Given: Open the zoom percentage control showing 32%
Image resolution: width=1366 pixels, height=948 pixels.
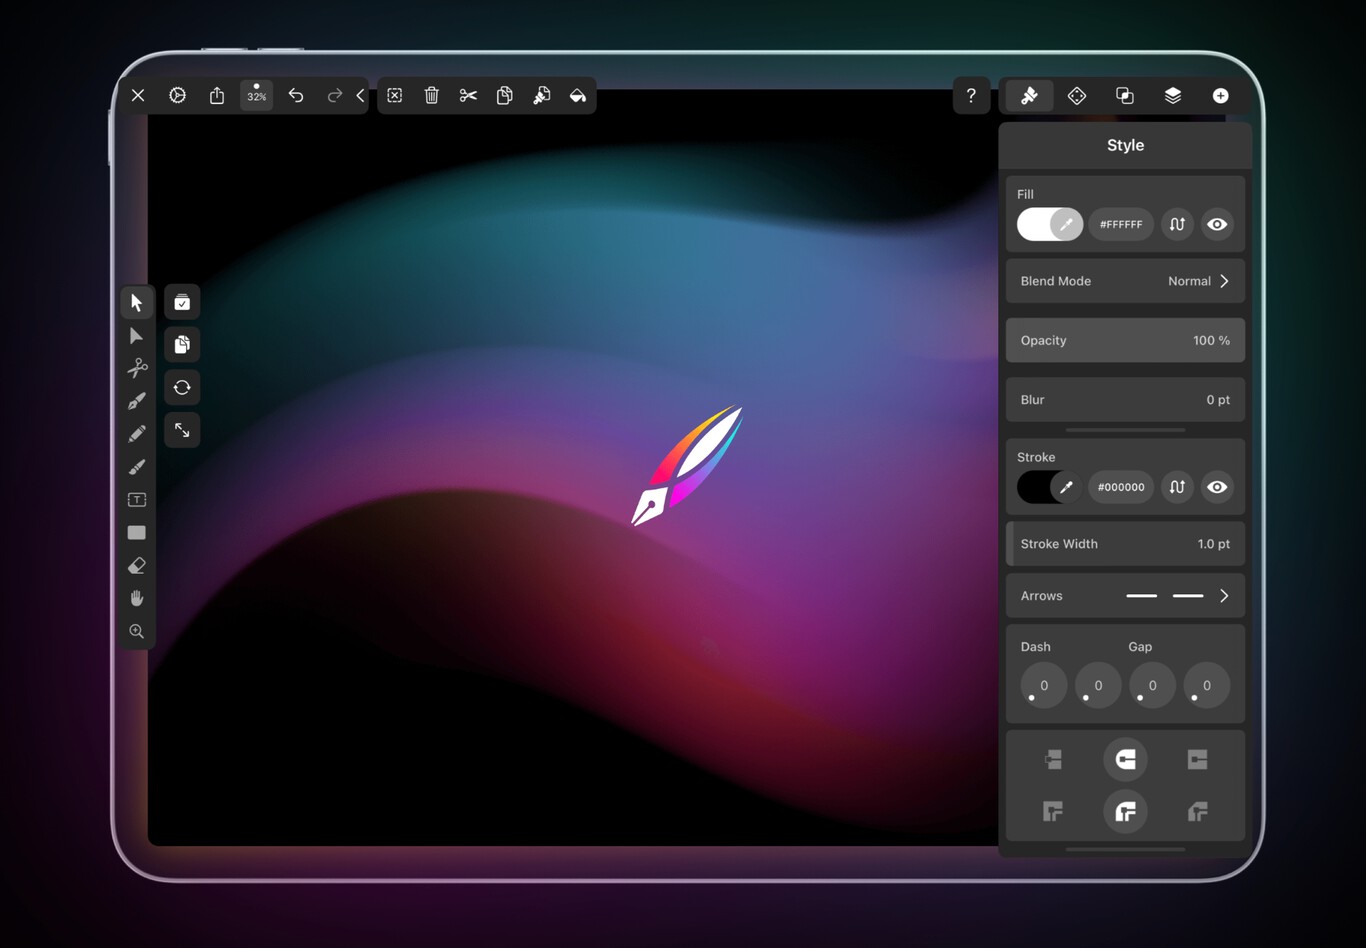Looking at the screenshot, I should (256, 95).
